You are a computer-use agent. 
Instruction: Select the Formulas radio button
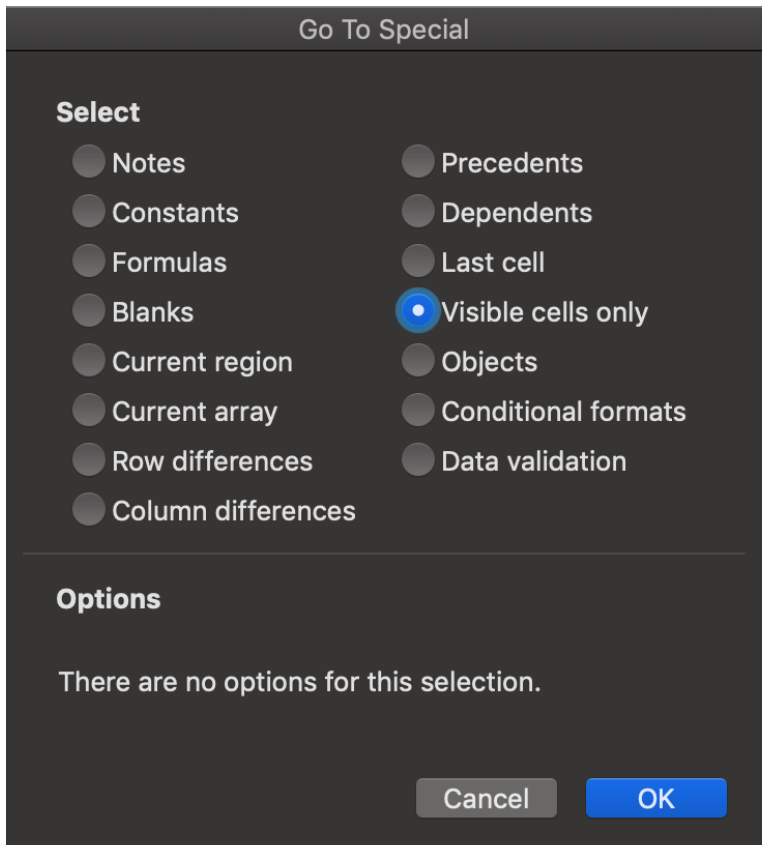pyautogui.click(x=89, y=261)
